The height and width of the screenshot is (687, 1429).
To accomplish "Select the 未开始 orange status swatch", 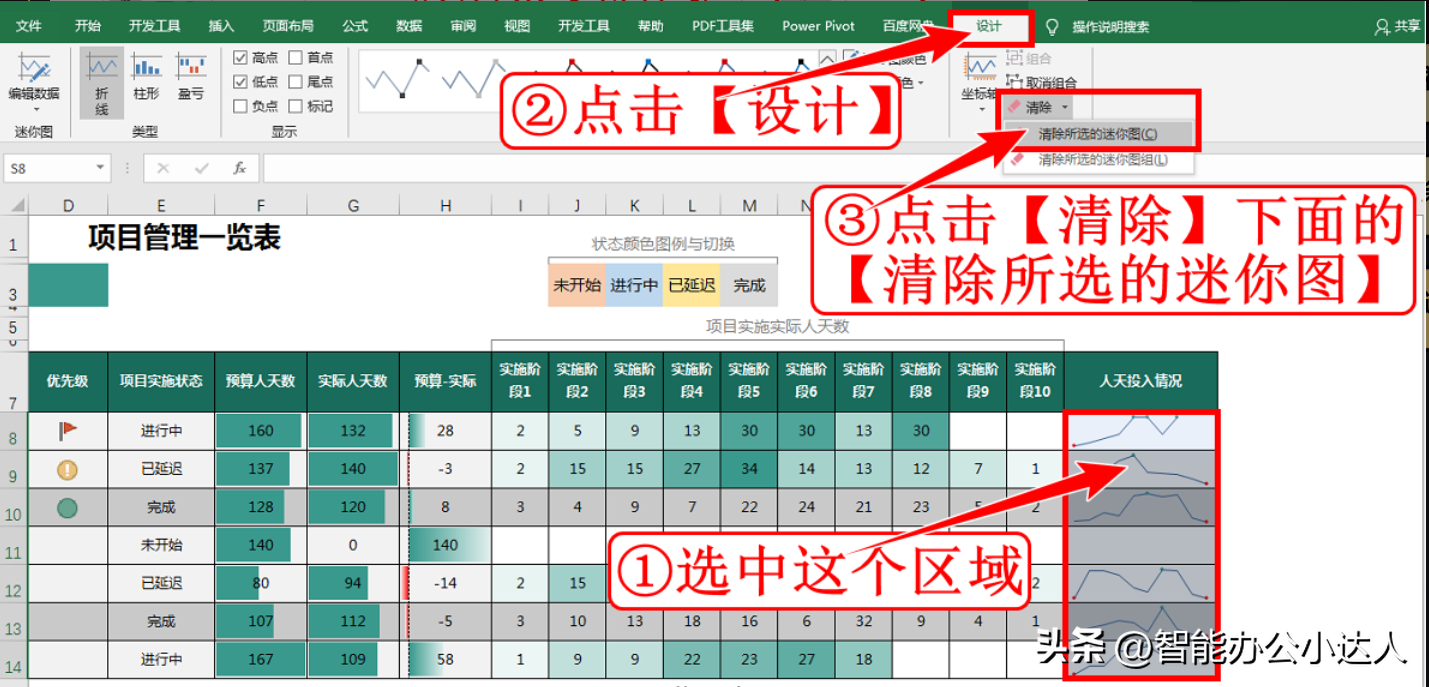I will pos(577,285).
